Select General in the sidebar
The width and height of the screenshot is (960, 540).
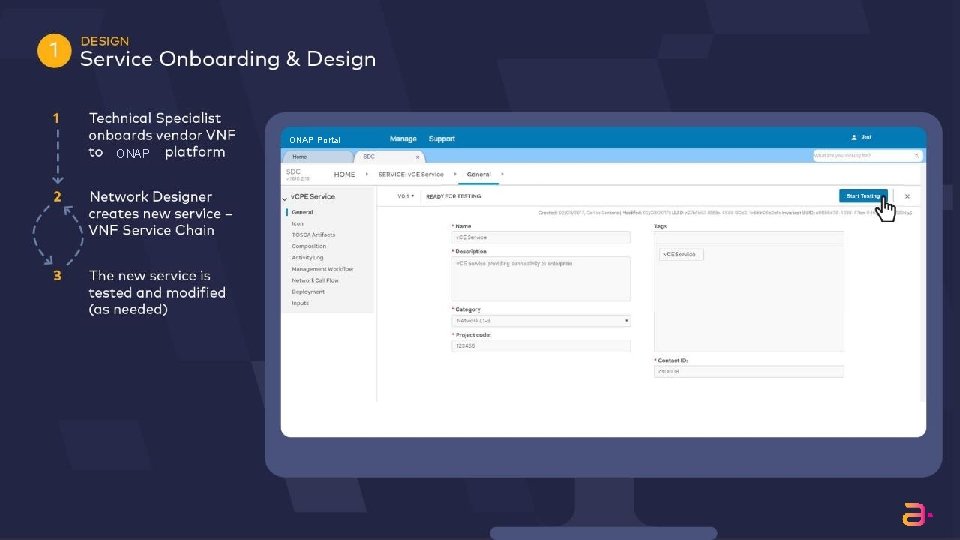302,212
